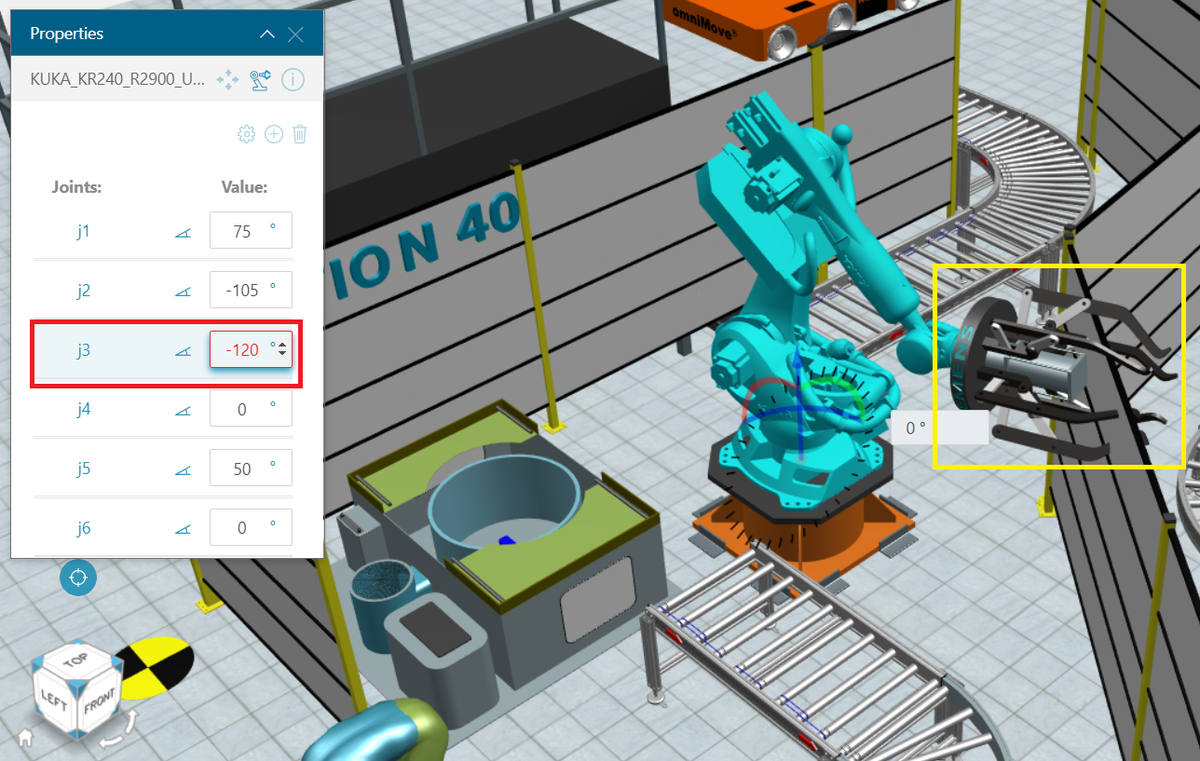Click the home icon beside the view cube

25,739
